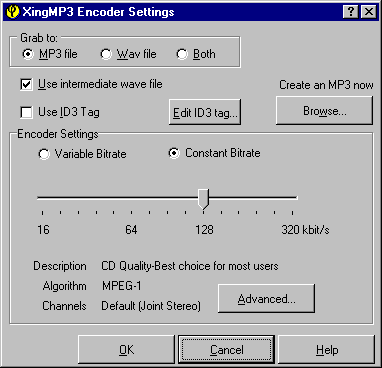
Task: Click the XingMP3 app icon in title bar
Action: (x=13, y=12)
